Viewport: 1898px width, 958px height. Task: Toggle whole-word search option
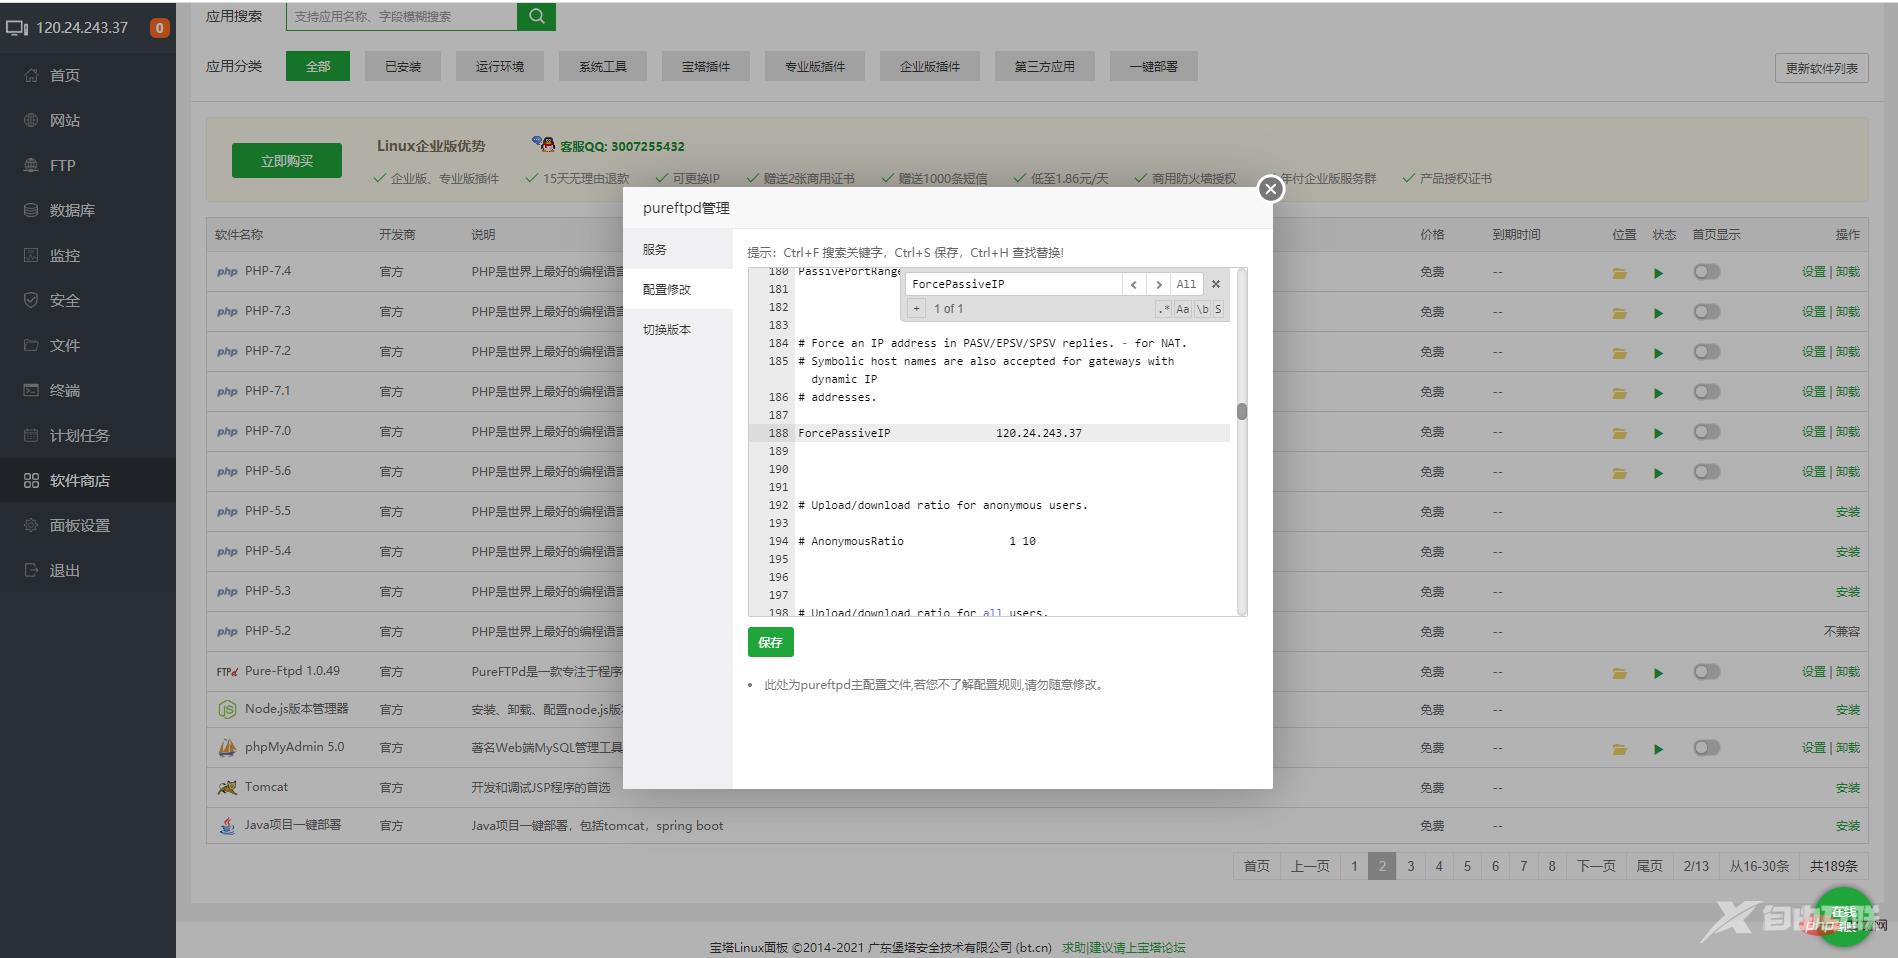(x=1202, y=309)
